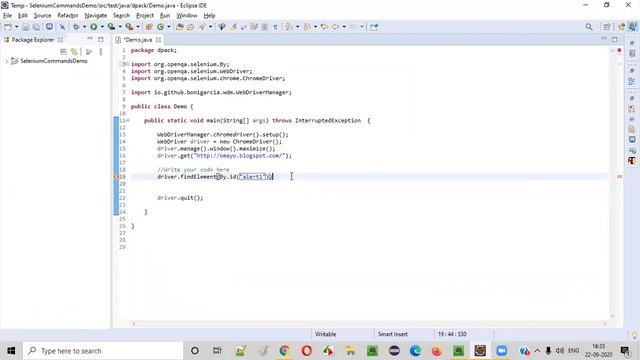Open the Source menu
640x360 pixels.
tap(42, 16)
